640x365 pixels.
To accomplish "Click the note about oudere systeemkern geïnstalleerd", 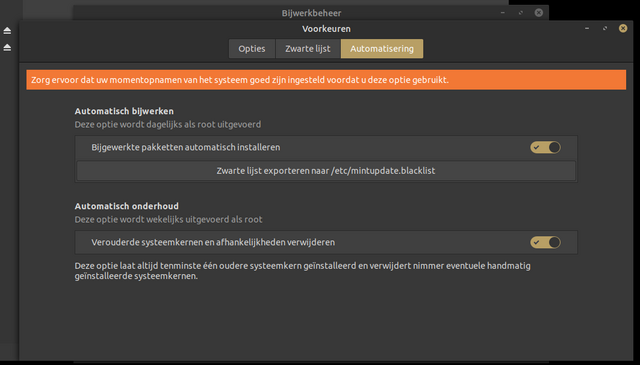I will pos(302,271).
